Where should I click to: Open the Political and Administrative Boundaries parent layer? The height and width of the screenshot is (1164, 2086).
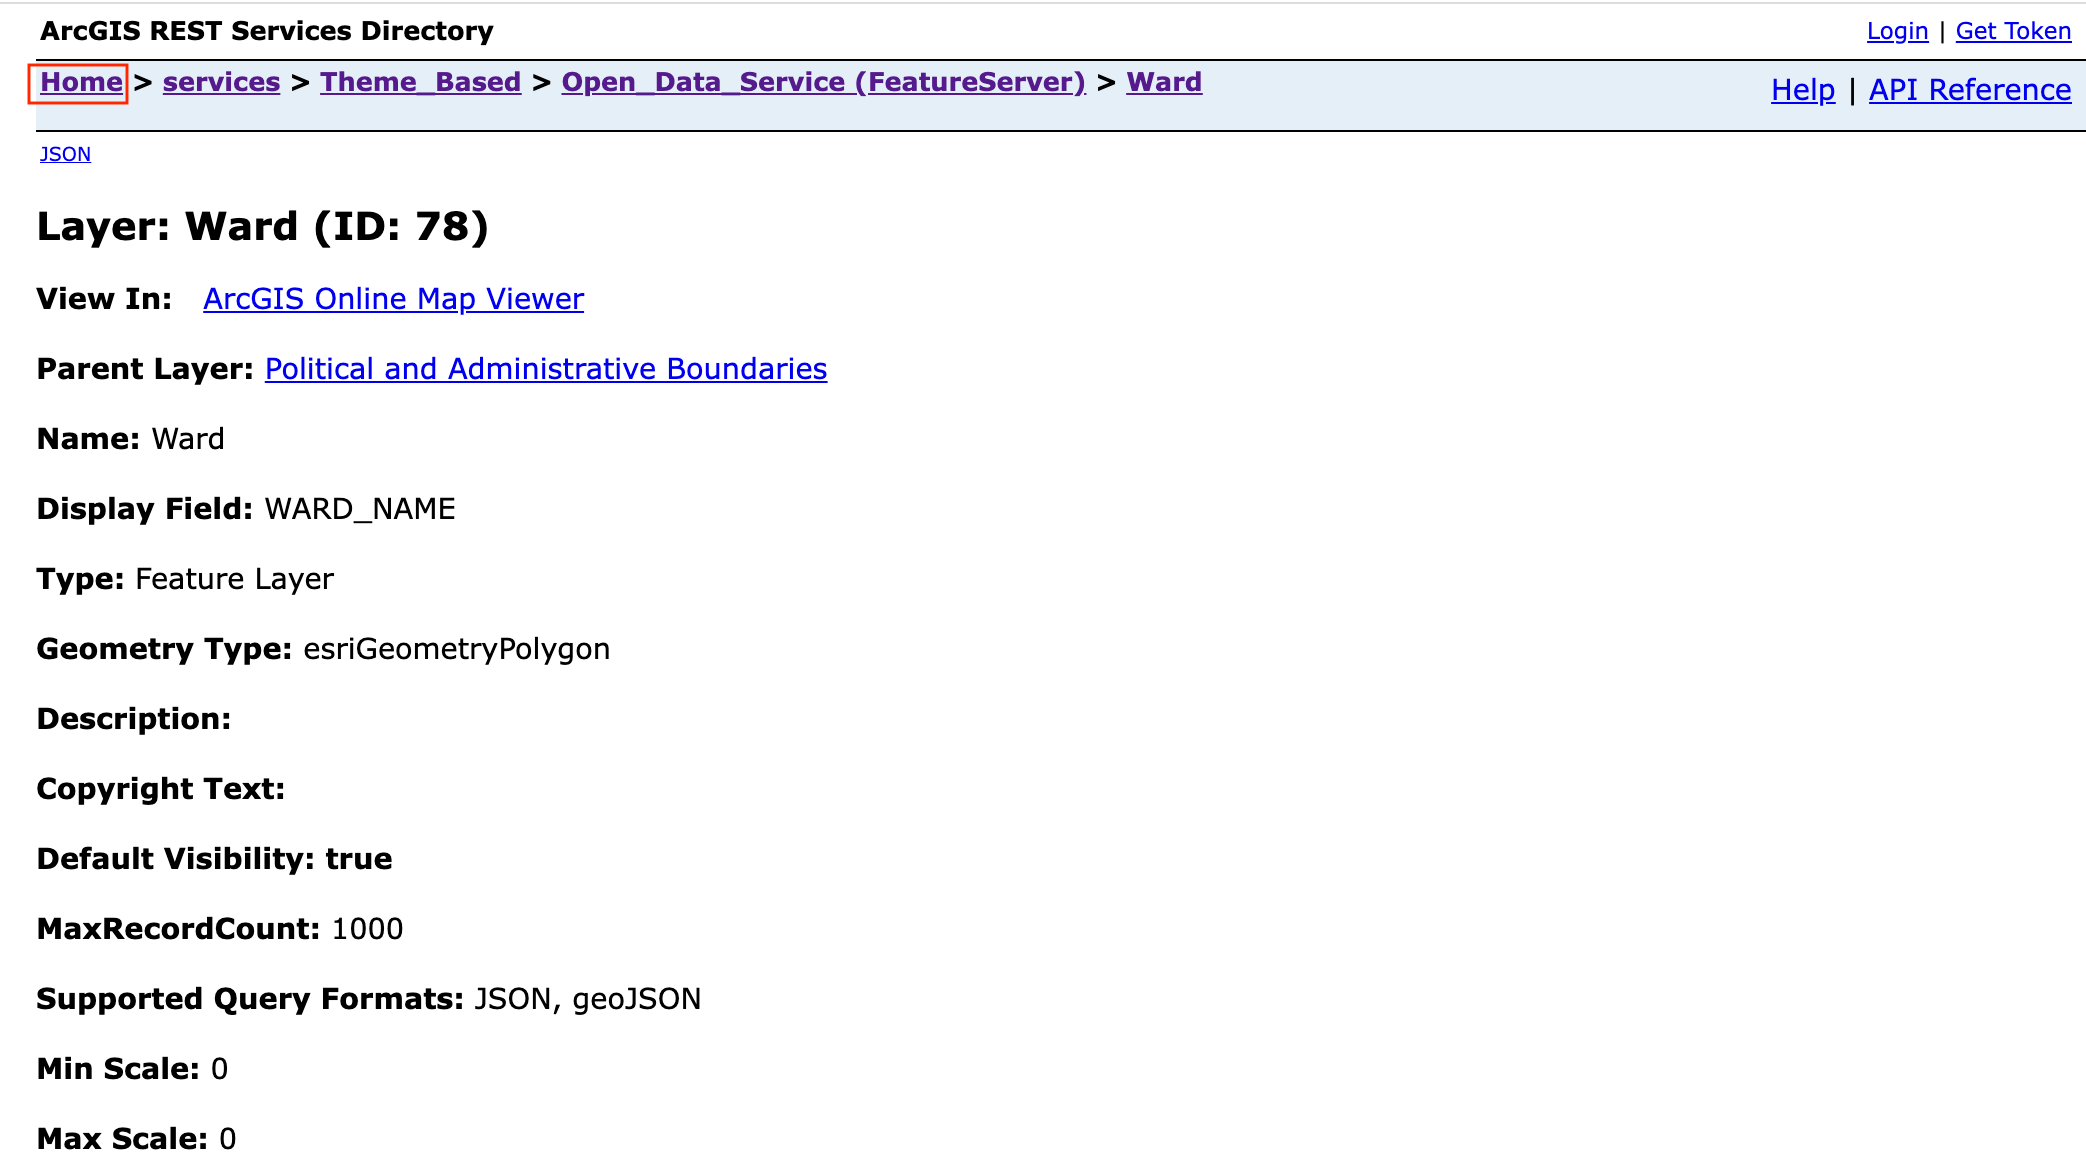(545, 369)
